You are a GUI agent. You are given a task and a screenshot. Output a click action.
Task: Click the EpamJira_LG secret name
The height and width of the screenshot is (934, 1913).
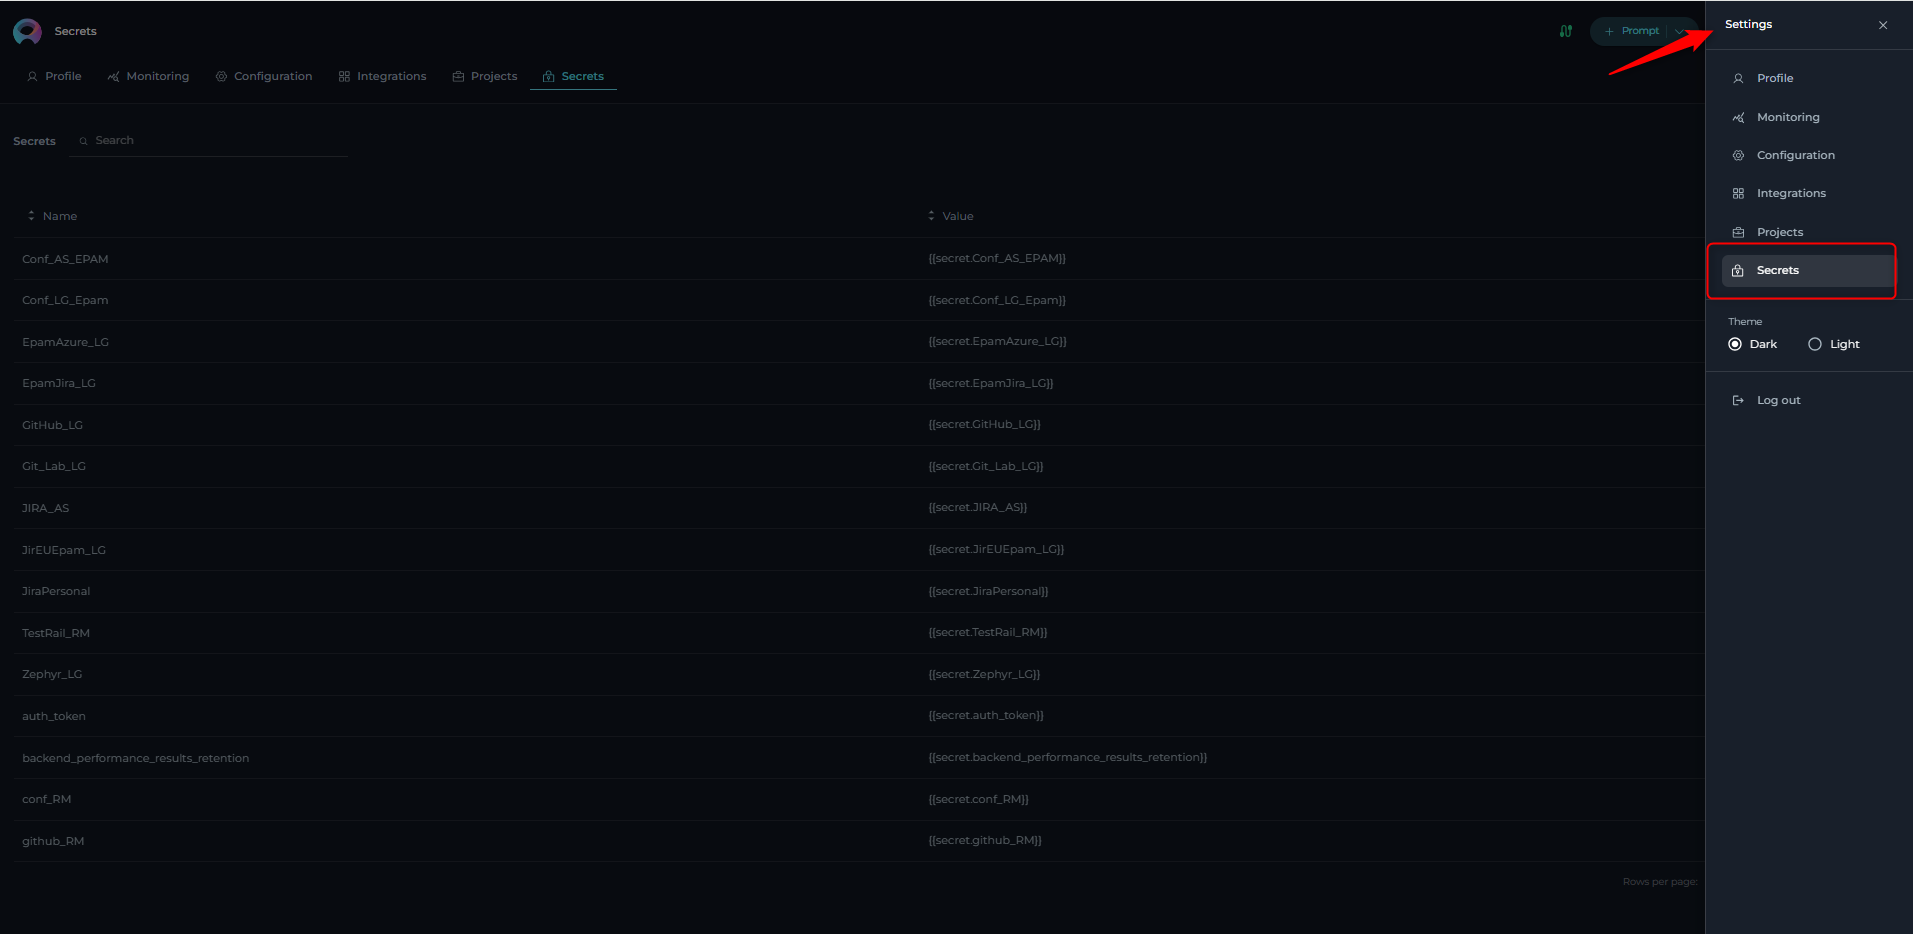59,383
